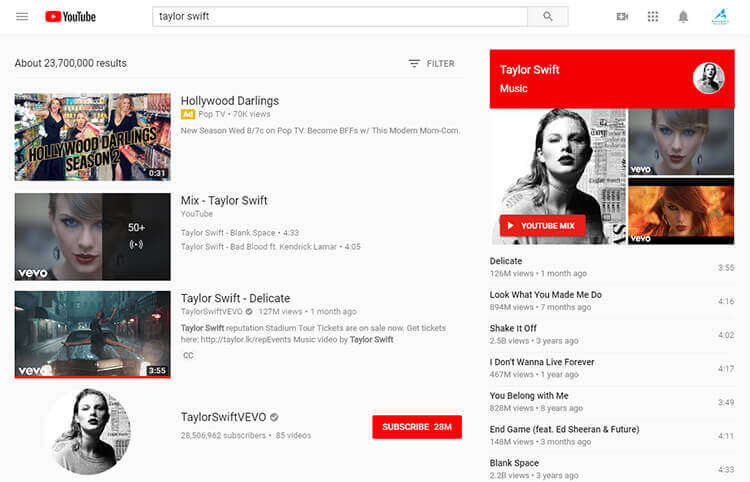Go to the YouTube home logo

(70, 17)
